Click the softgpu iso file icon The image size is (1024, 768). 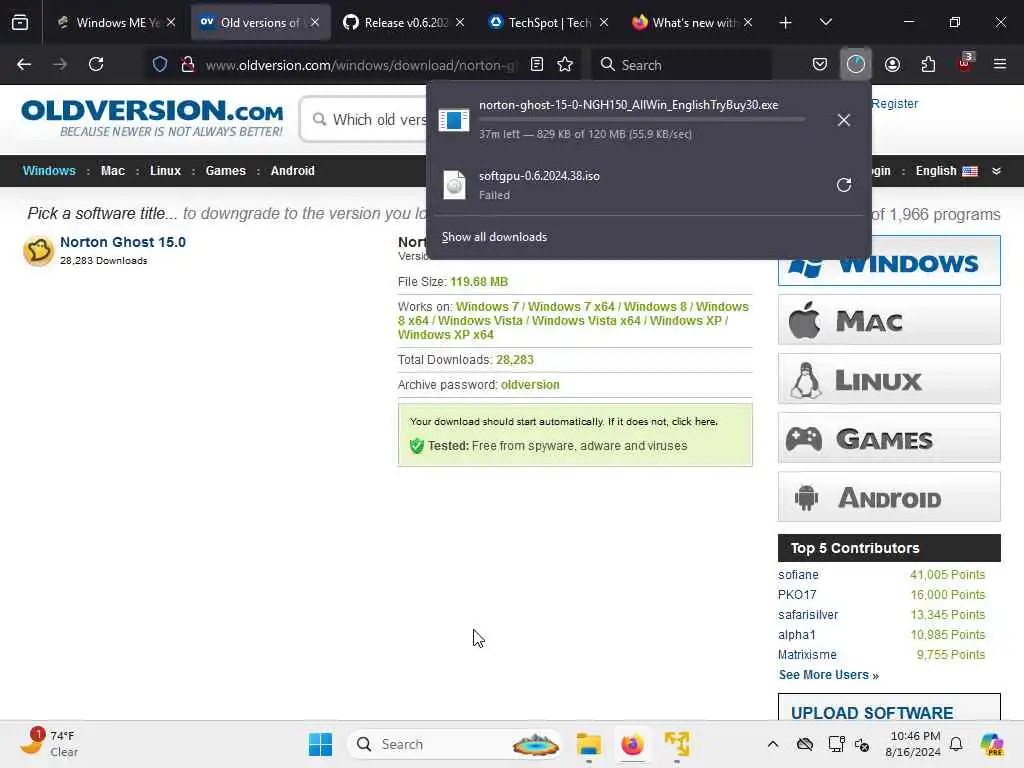(x=454, y=185)
